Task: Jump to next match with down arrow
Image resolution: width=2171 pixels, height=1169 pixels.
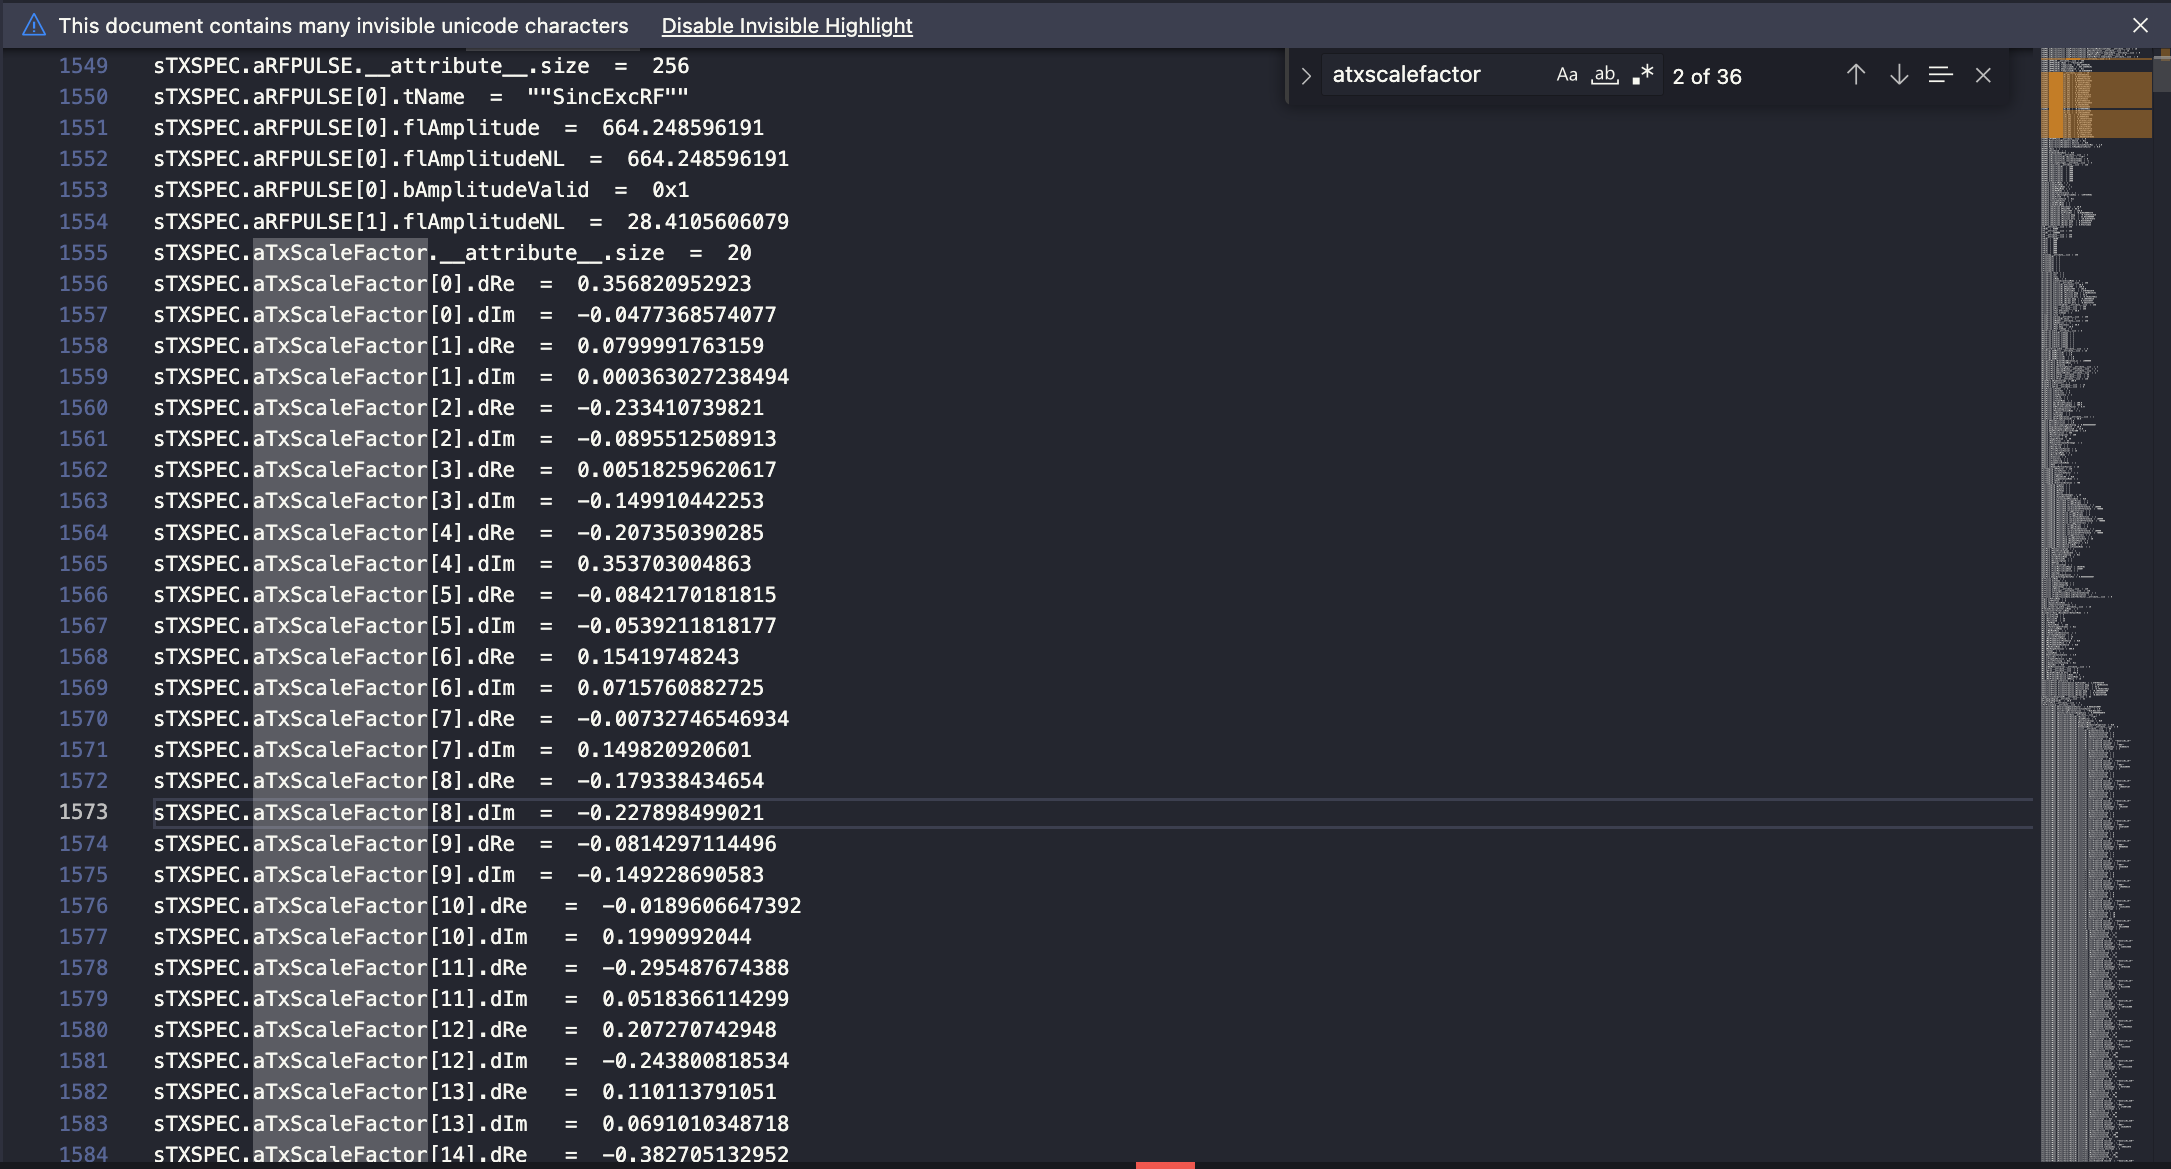Action: click(x=1897, y=74)
